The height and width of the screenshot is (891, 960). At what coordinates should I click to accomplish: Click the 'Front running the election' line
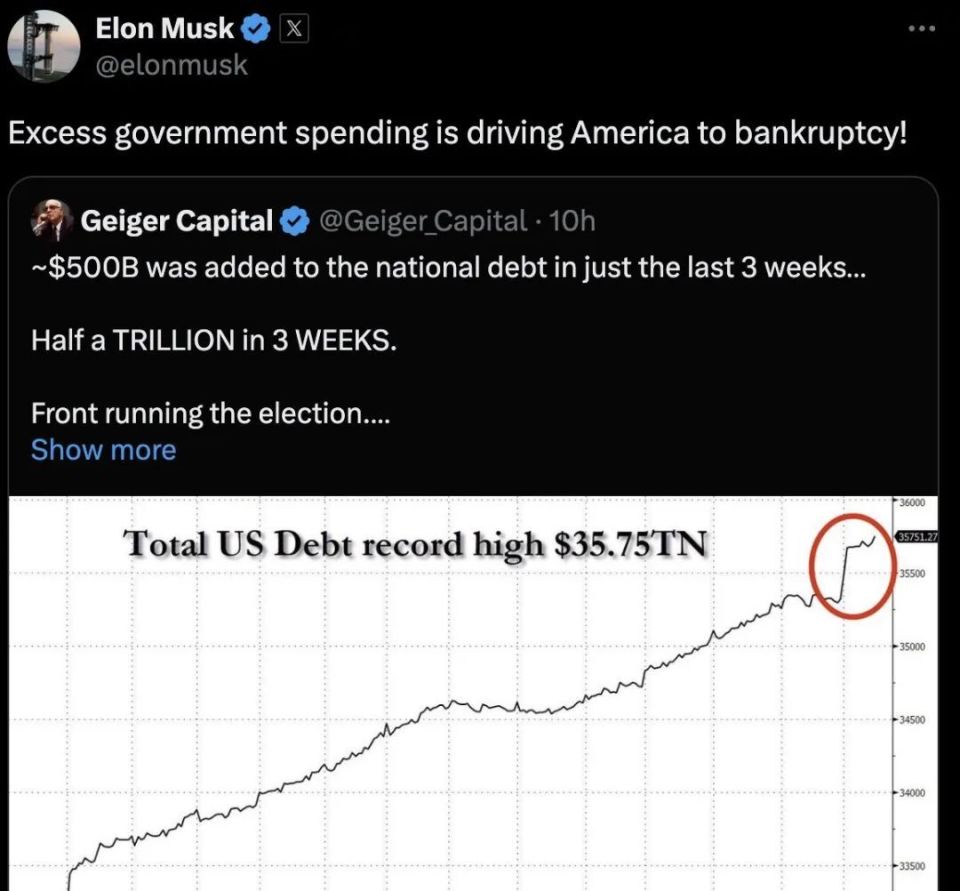(x=210, y=411)
